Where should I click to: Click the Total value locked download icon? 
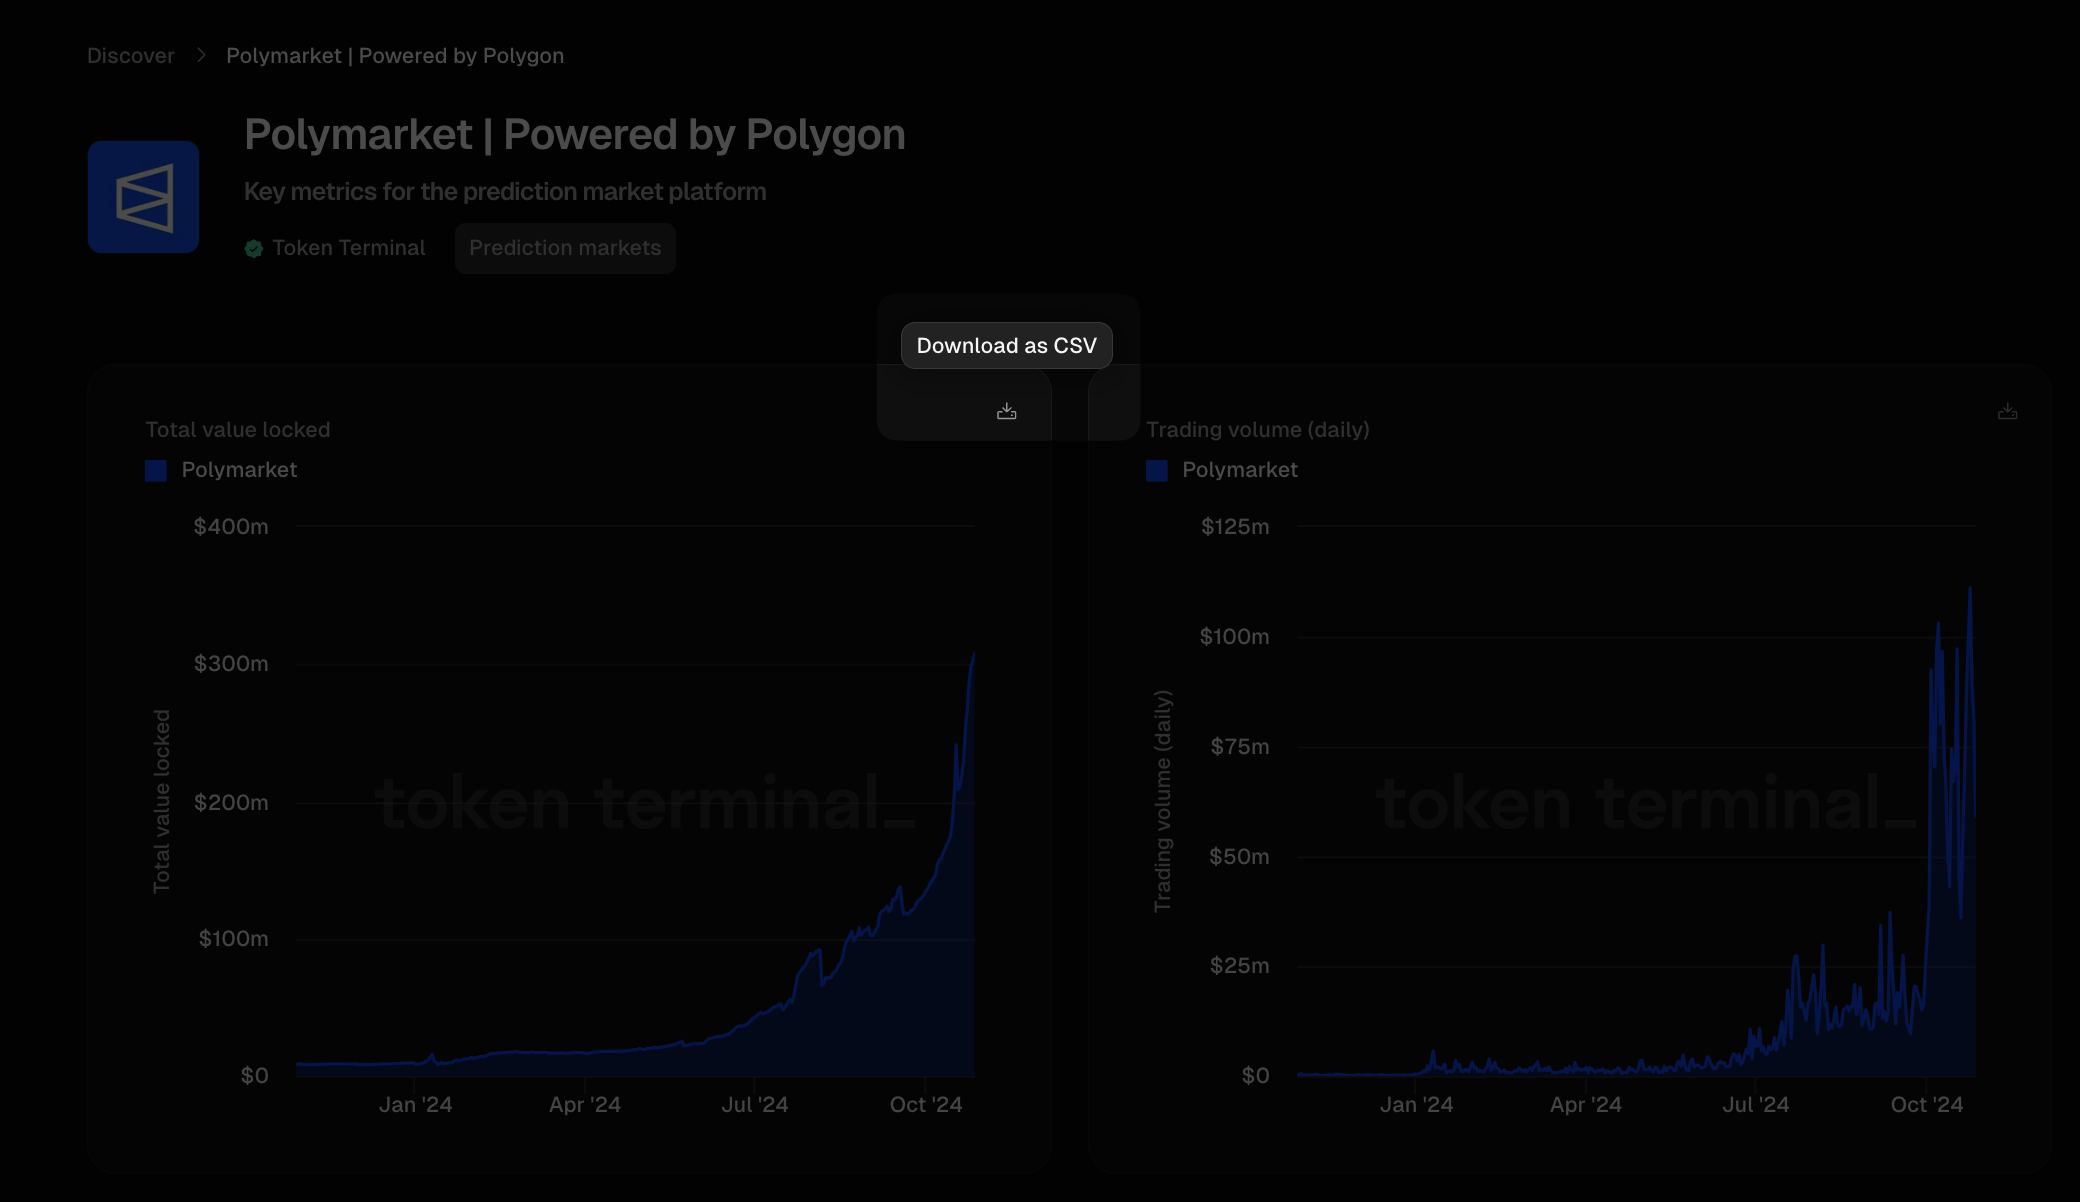click(x=1007, y=412)
